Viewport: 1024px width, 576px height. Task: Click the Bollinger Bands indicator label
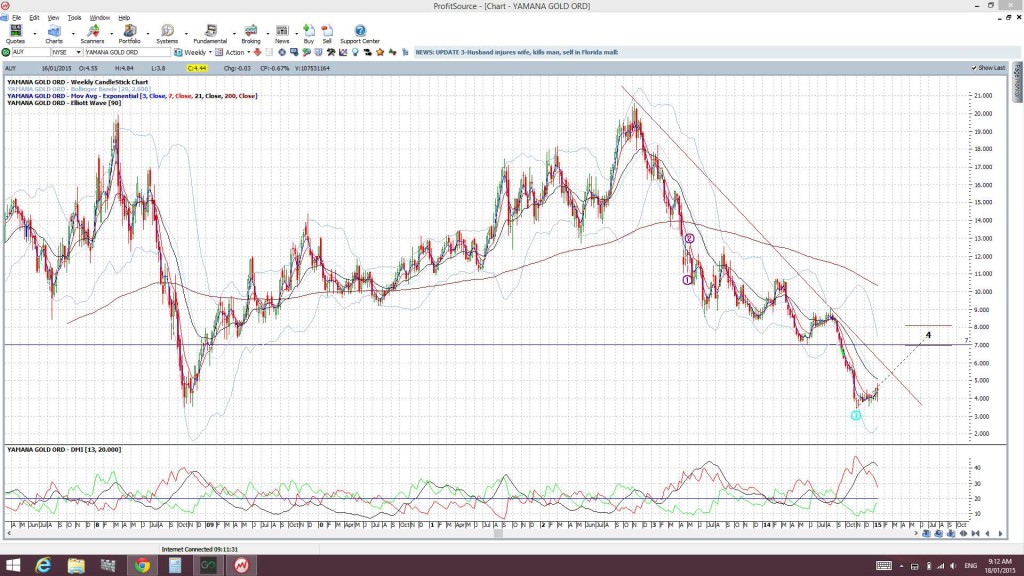[78, 89]
